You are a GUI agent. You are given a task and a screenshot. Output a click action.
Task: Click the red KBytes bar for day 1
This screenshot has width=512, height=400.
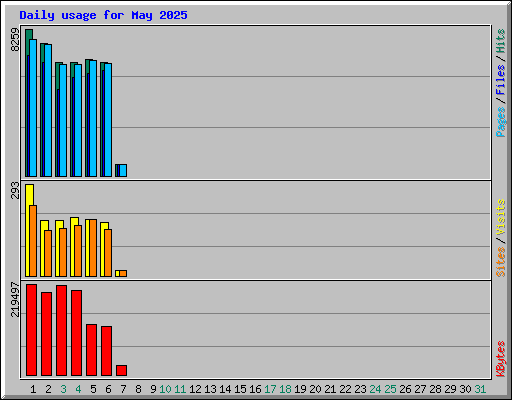pyautogui.click(x=31, y=330)
